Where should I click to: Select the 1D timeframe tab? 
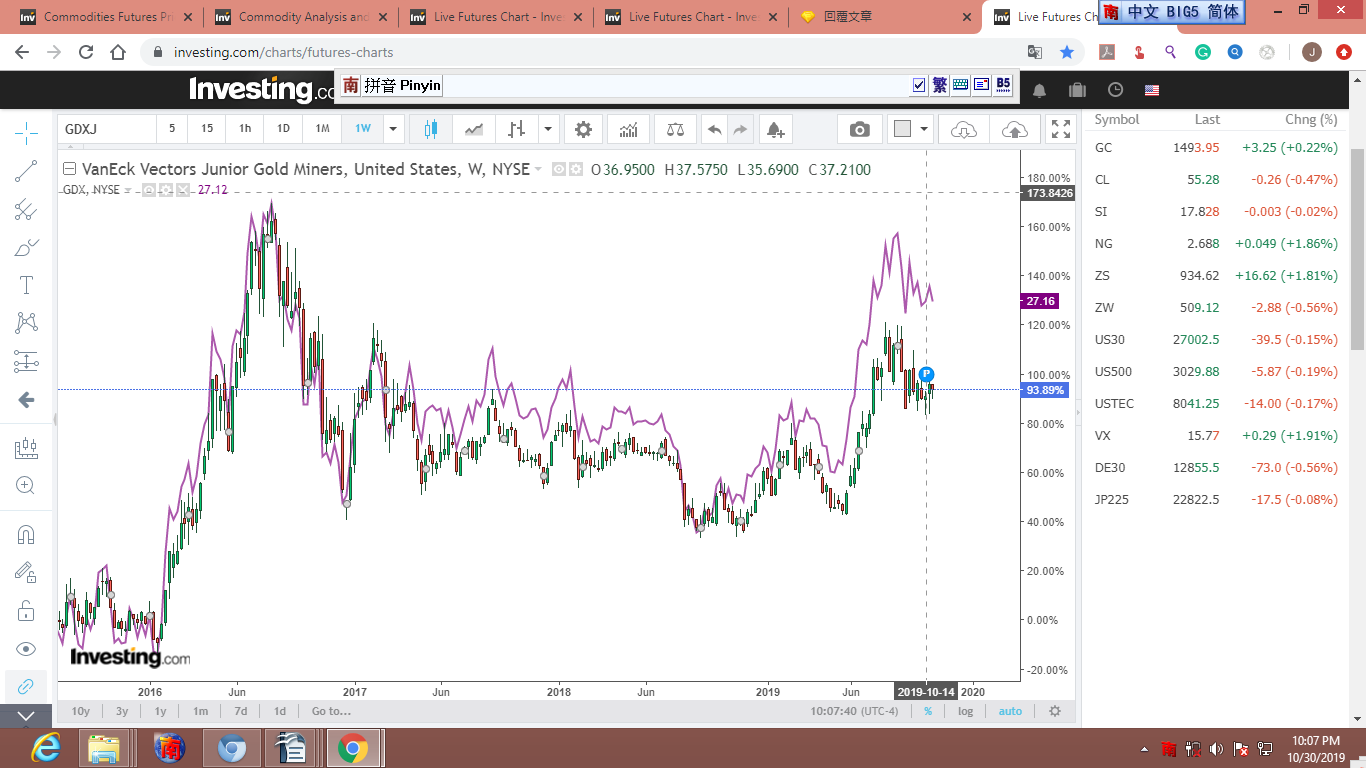click(x=283, y=129)
